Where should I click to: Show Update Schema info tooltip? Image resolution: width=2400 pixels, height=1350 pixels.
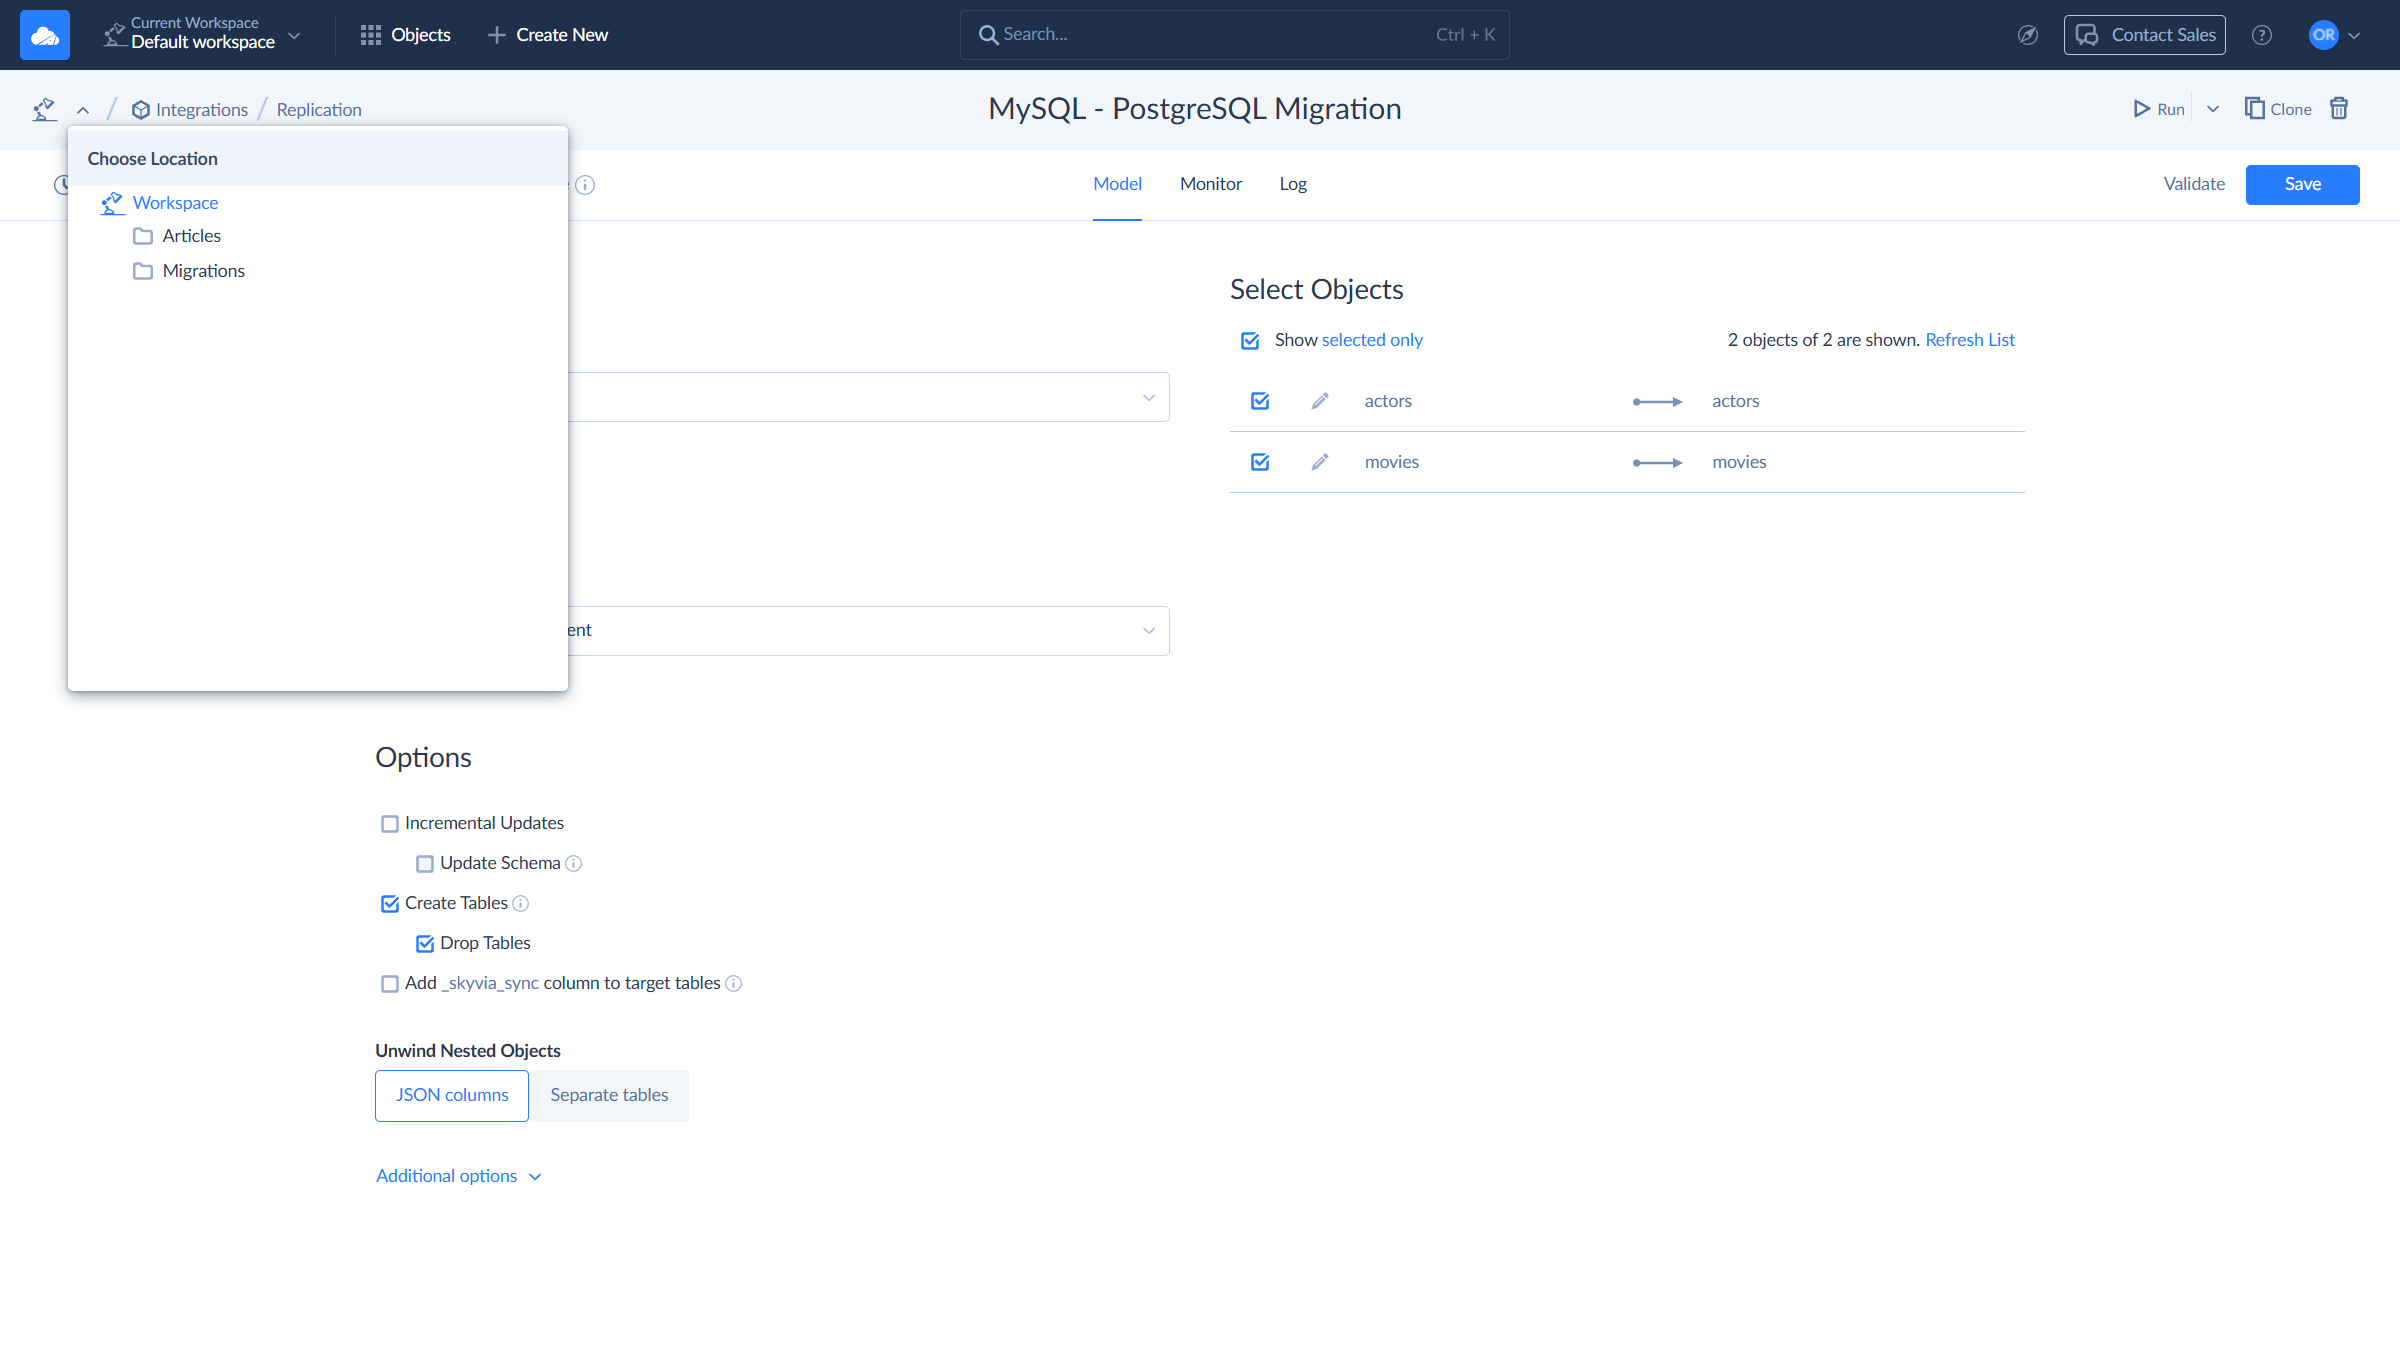coord(574,864)
